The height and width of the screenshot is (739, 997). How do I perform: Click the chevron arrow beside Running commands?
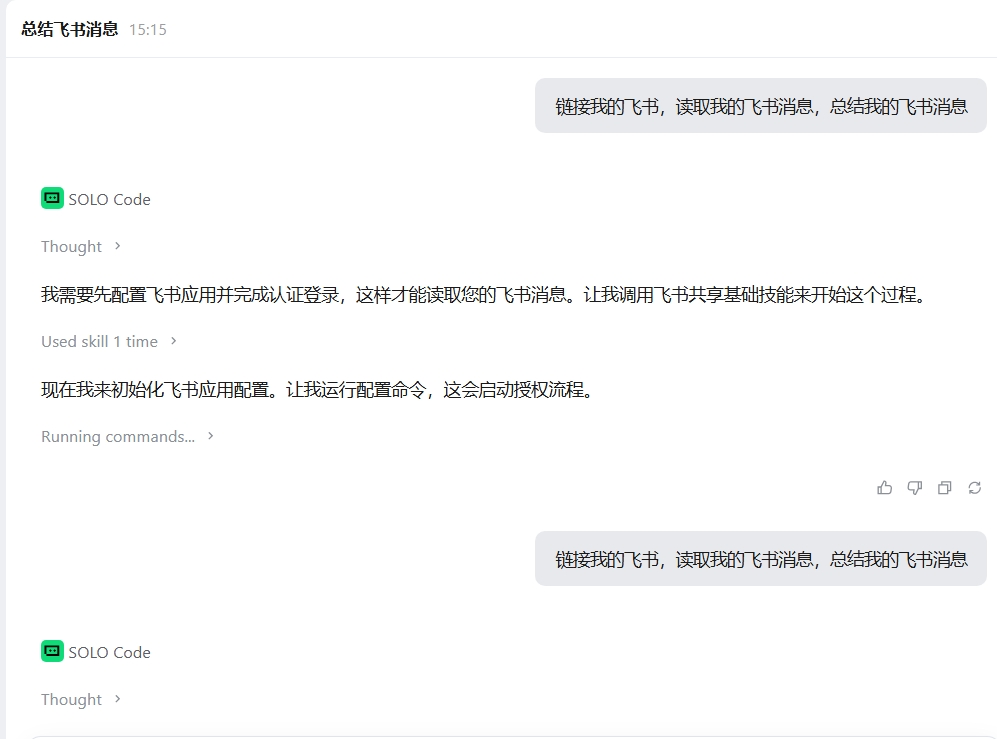click(x=210, y=436)
